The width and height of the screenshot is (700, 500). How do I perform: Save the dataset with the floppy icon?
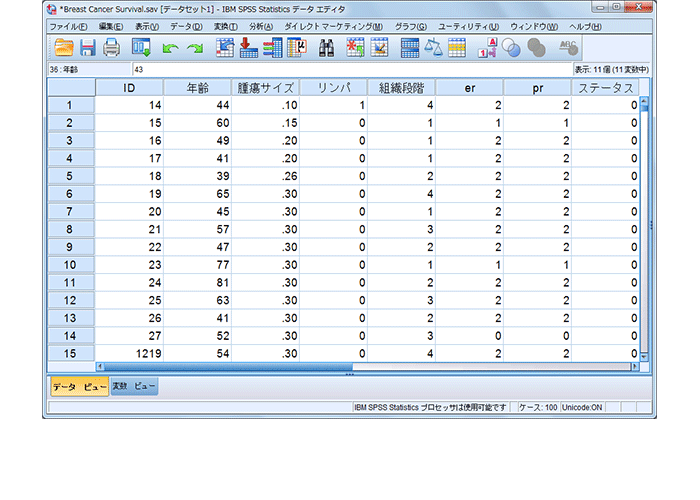(88, 47)
